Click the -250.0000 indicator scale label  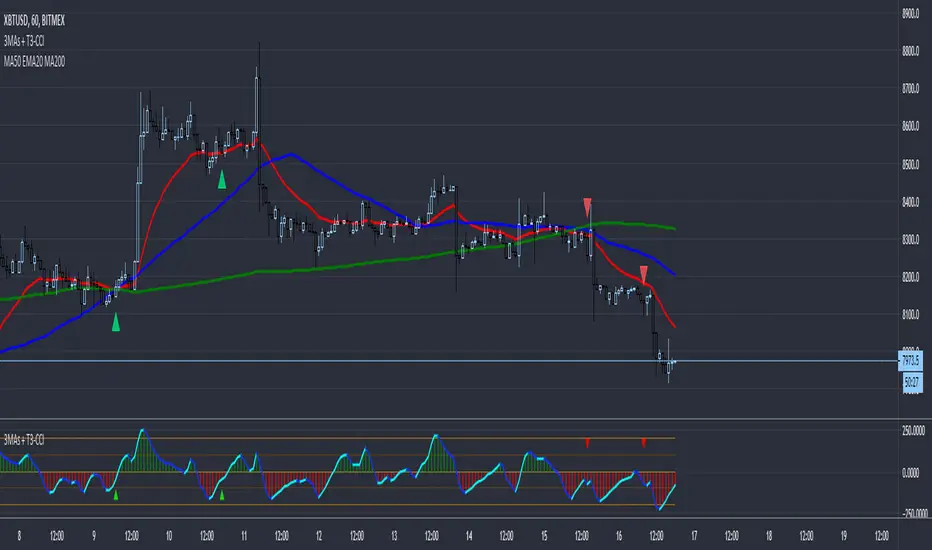[x=913, y=513]
